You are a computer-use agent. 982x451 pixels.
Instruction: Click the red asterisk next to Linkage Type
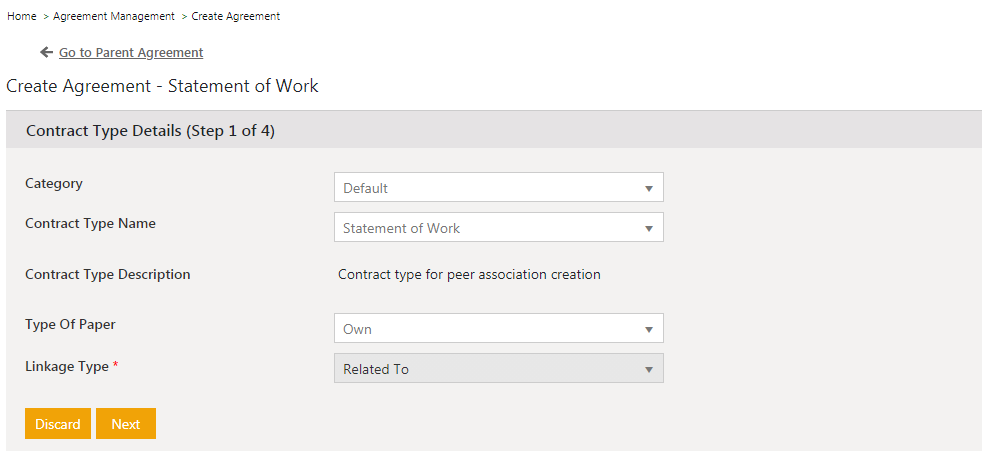tap(115, 366)
